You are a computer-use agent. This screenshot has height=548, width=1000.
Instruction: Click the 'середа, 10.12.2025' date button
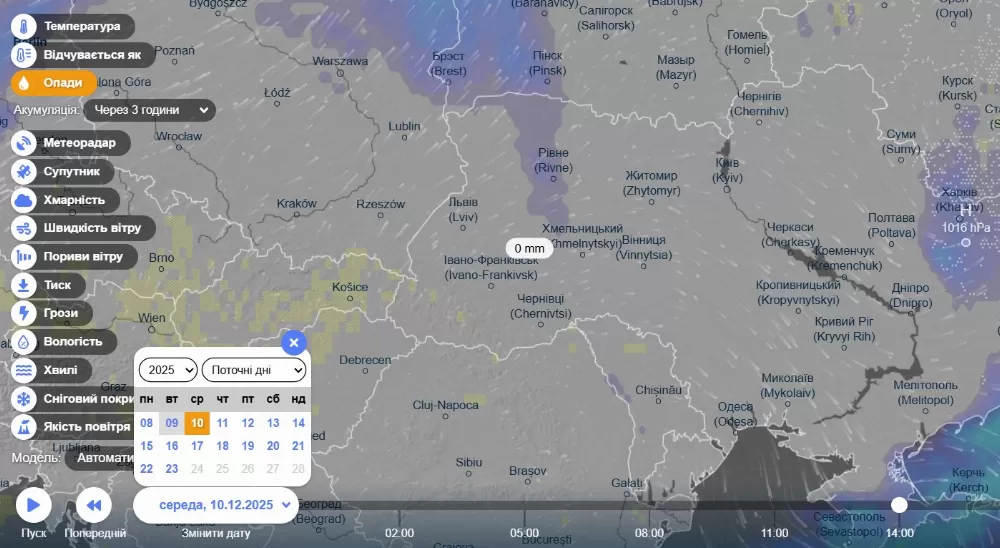click(216, 505)
